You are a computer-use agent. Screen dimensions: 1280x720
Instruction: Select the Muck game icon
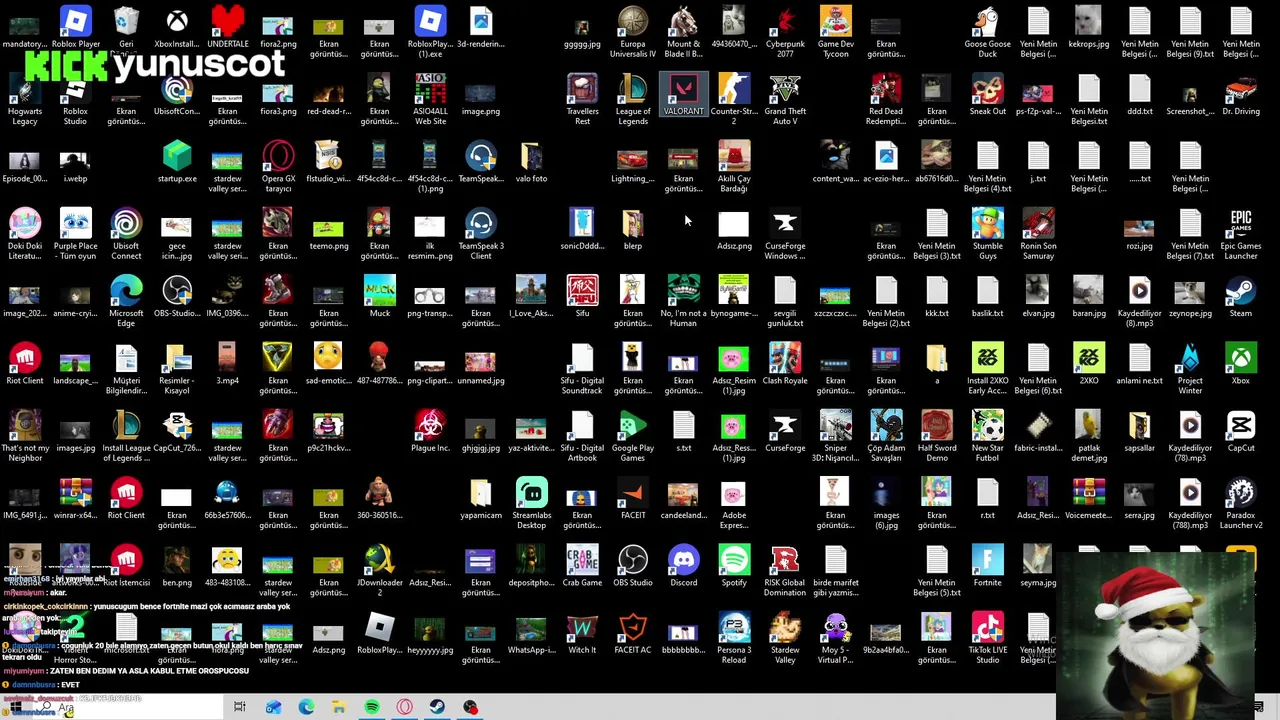[380, 297]
